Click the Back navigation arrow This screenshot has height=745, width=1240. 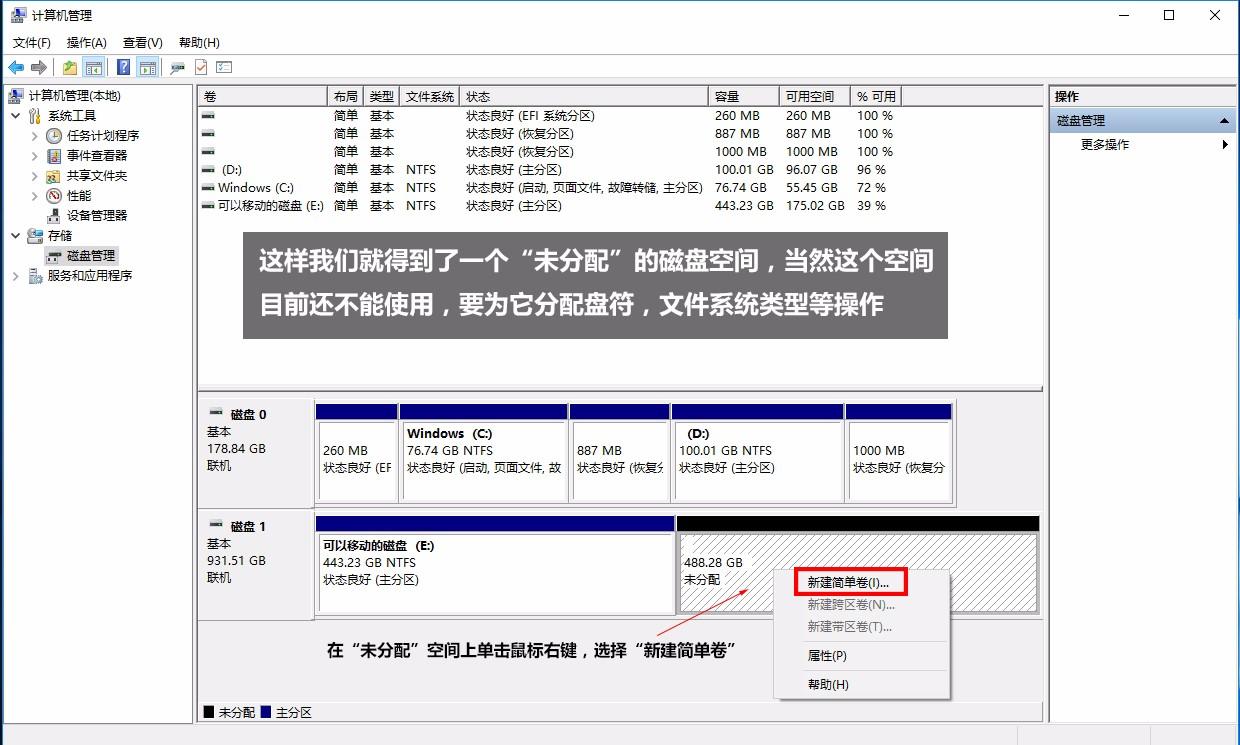pyautogui.click(x=16, y=67)
